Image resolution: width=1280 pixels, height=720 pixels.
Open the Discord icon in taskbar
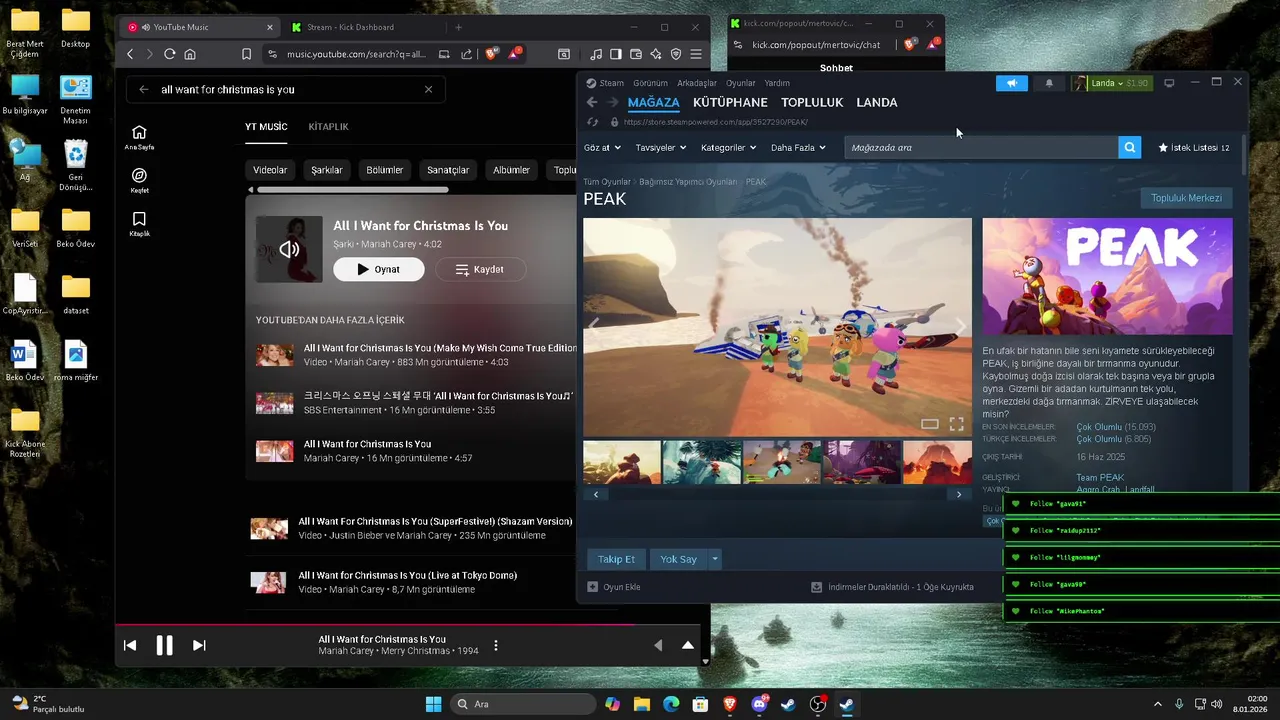(x=759, y=704)
